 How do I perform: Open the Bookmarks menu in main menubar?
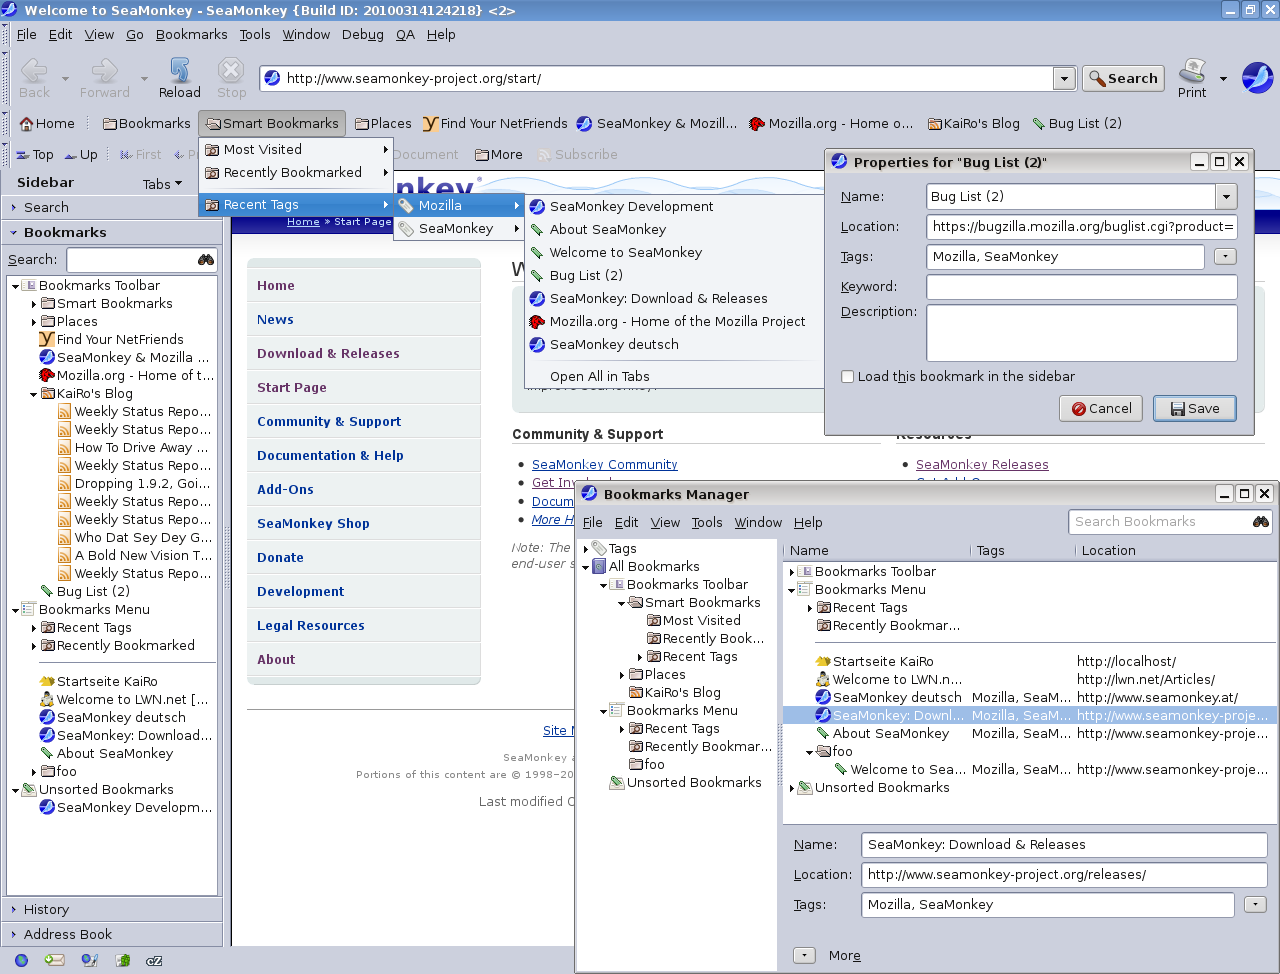(x=191, y=34)
